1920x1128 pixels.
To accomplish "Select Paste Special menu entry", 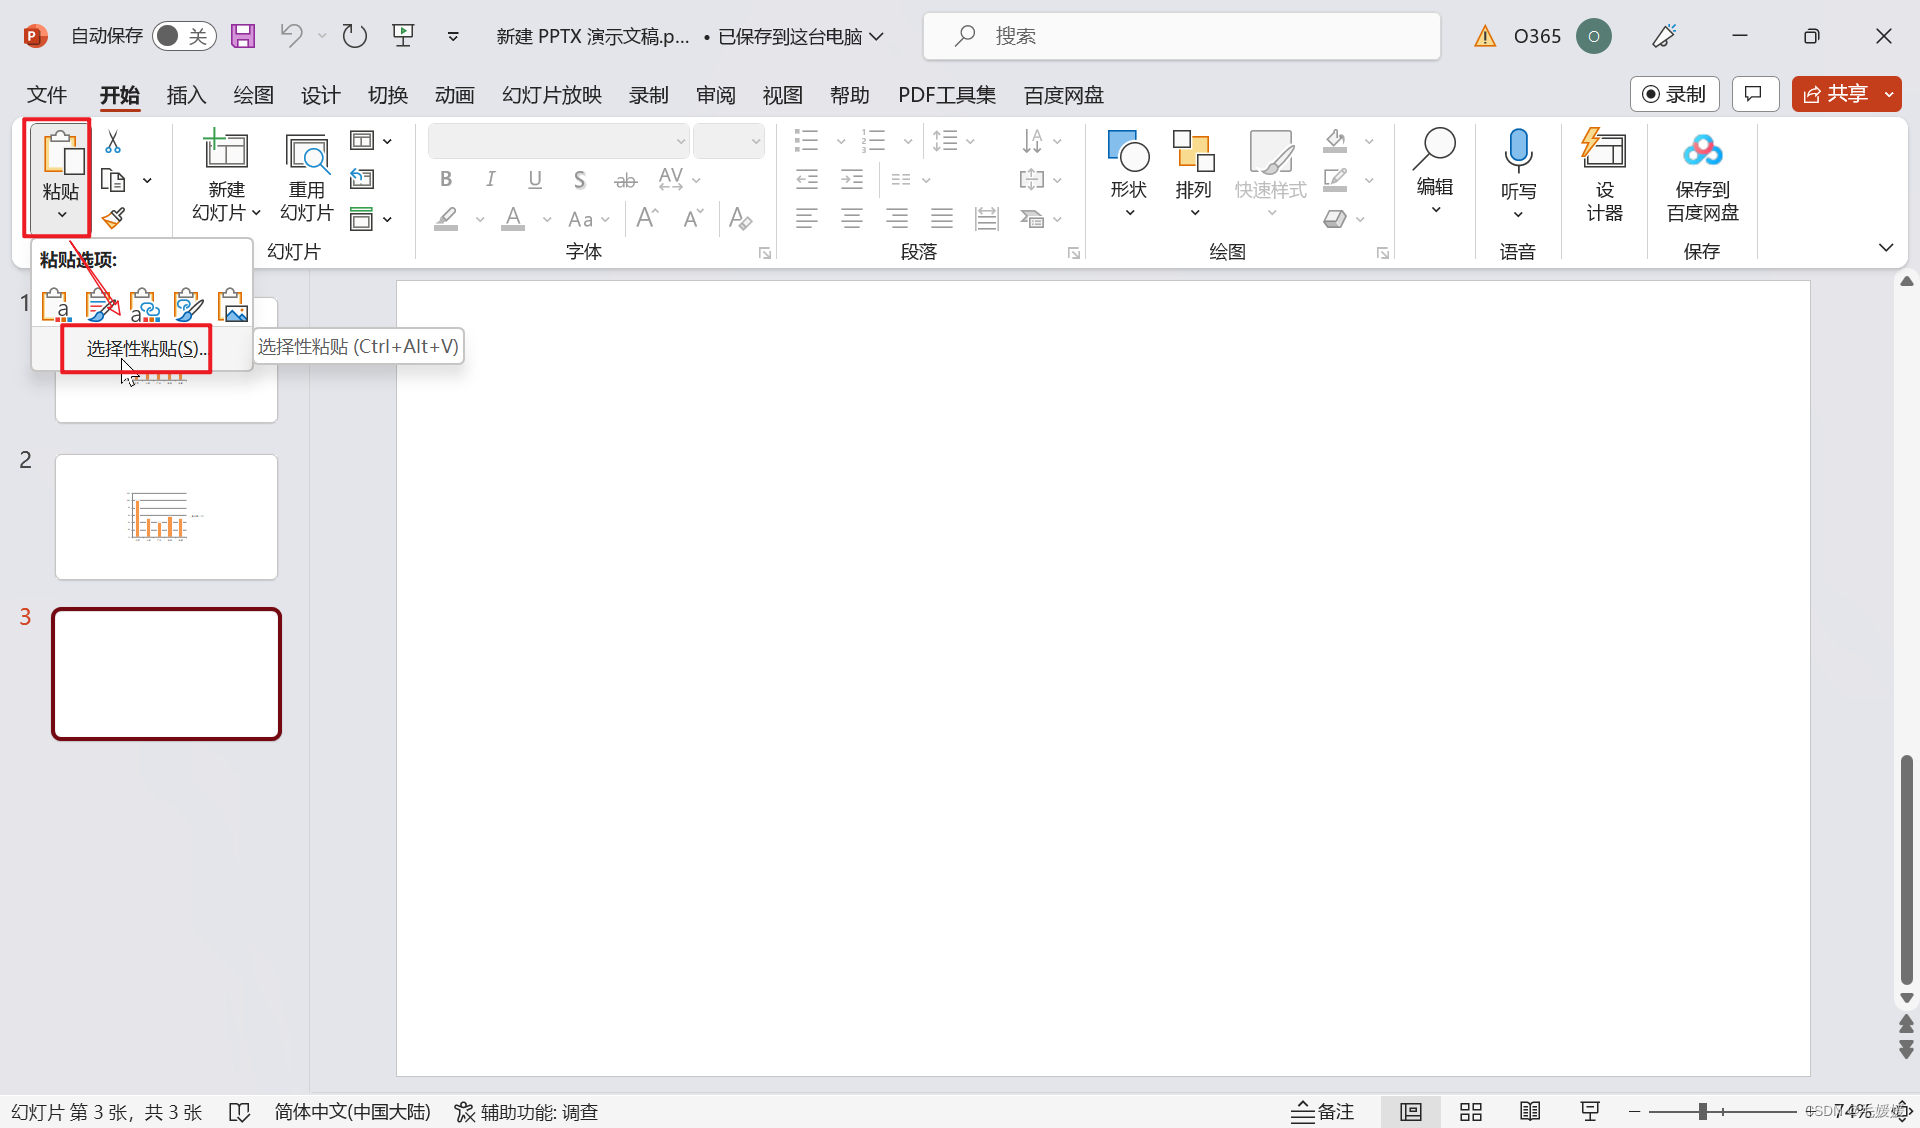I will click(x=146, y=348).
